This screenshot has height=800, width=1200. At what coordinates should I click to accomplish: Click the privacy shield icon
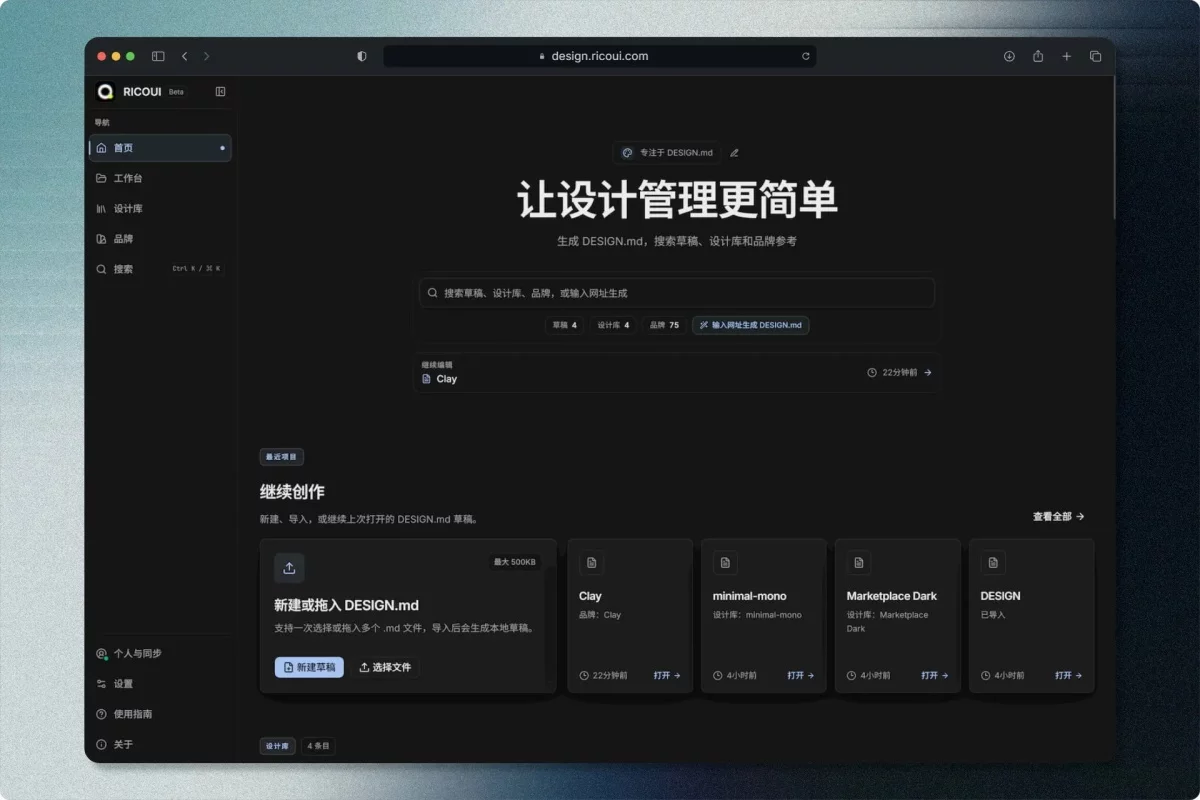pyautogui.click(x=362, y=56)
